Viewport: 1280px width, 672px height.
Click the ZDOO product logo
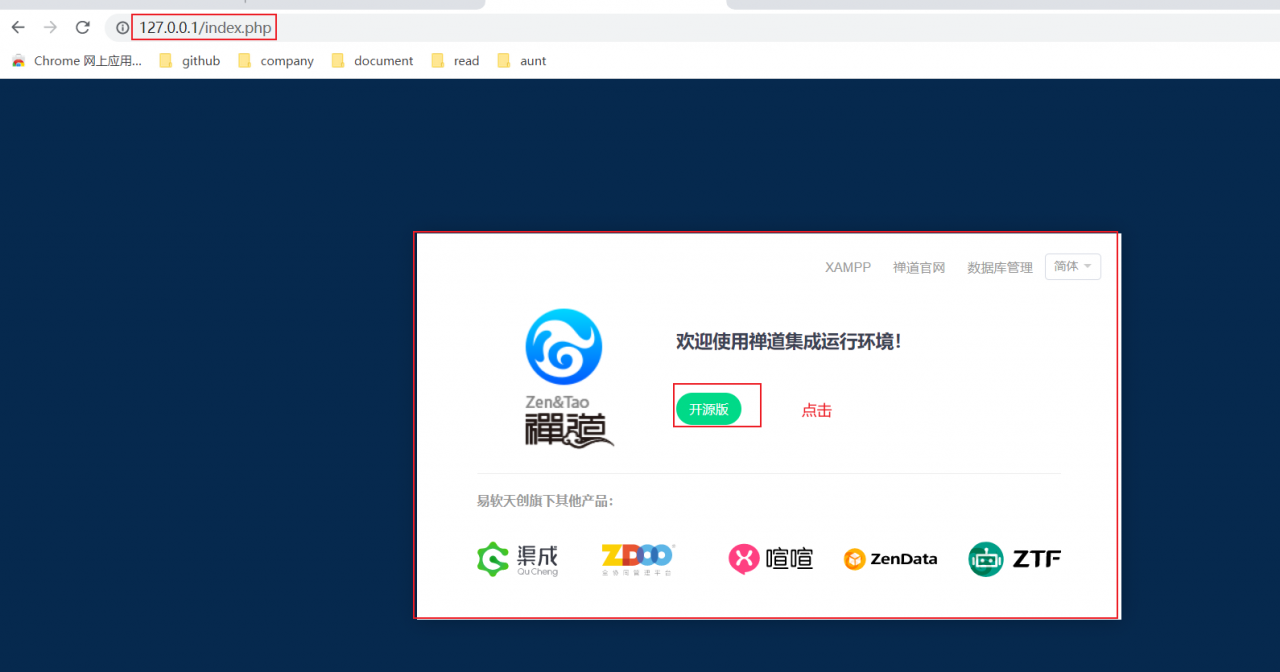tap(637, 558)
